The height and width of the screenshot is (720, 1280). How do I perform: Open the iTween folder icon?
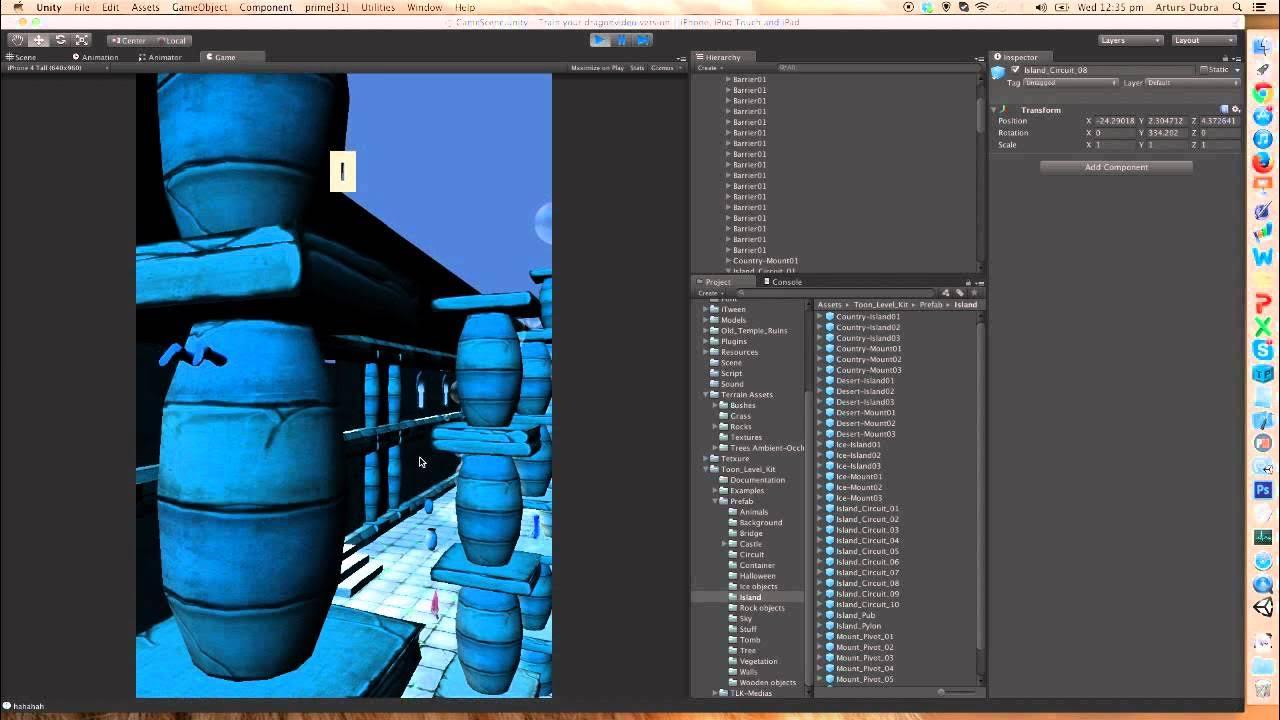tap(714, 310)
